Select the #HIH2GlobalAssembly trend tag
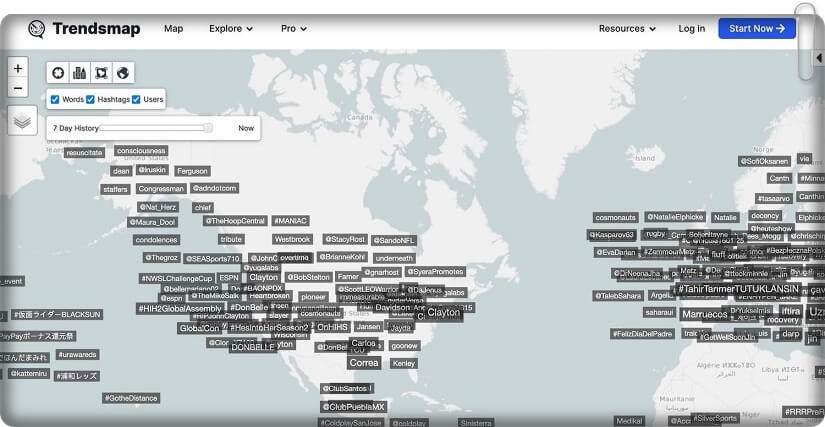 pos(179,309)
